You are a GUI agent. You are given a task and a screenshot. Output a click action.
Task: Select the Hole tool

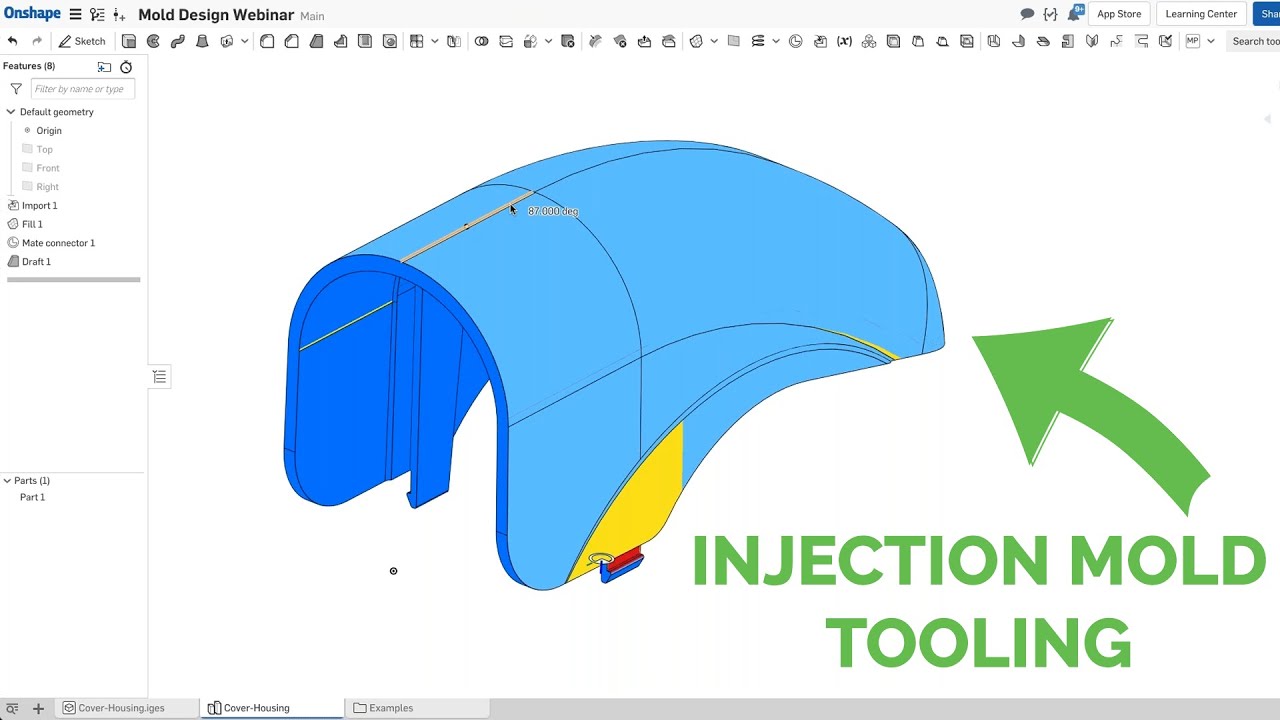[390, 41]
